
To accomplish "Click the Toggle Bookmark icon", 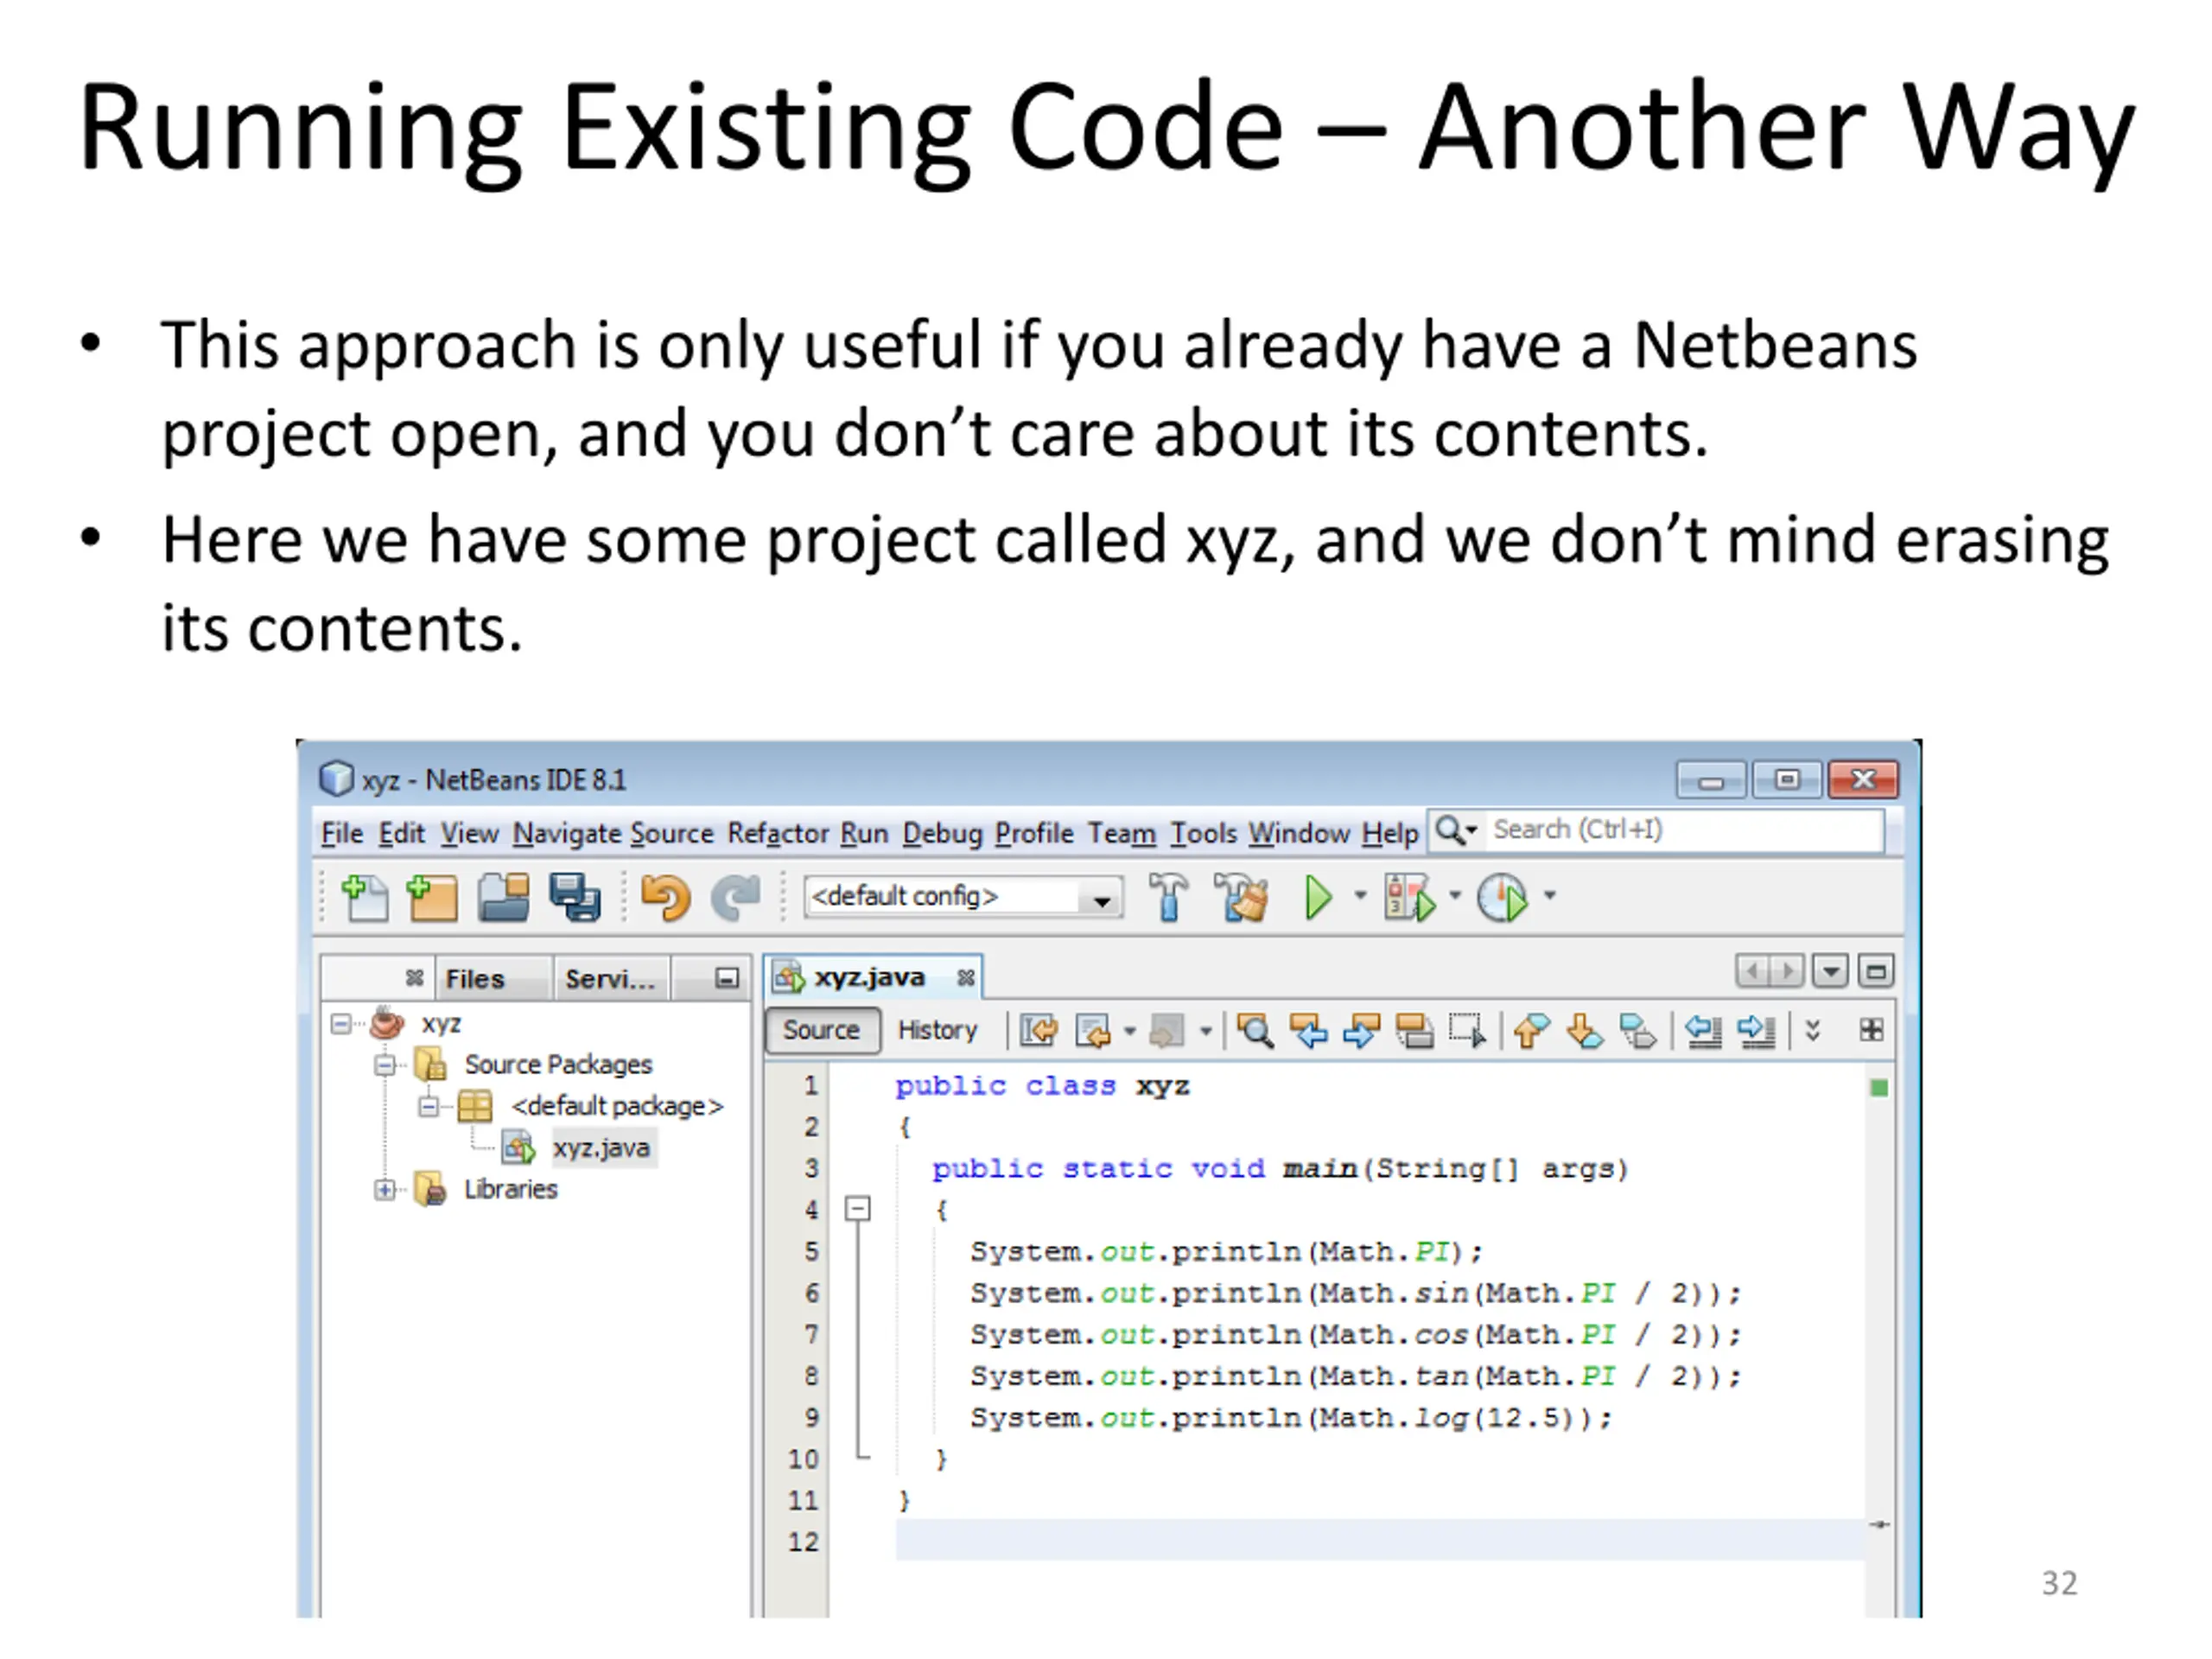I will (x=1638, y=1030).
